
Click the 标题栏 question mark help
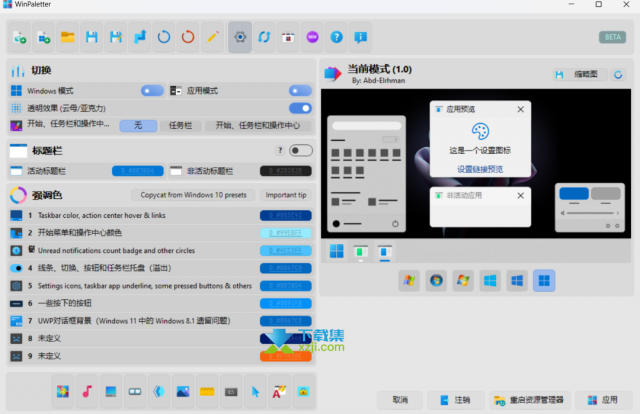280,151
